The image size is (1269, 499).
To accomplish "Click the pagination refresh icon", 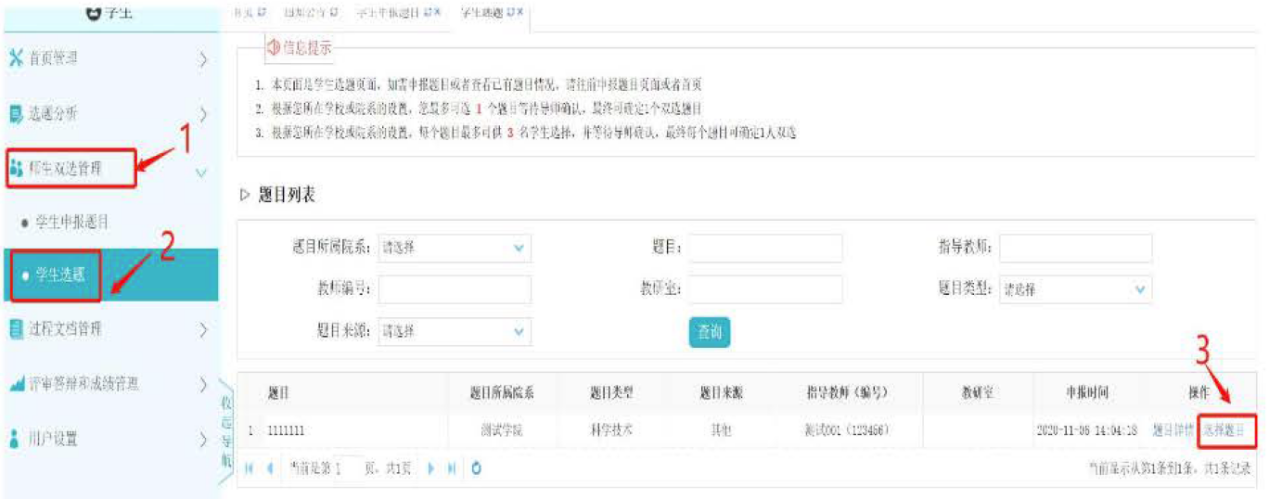I will point(476,467).
